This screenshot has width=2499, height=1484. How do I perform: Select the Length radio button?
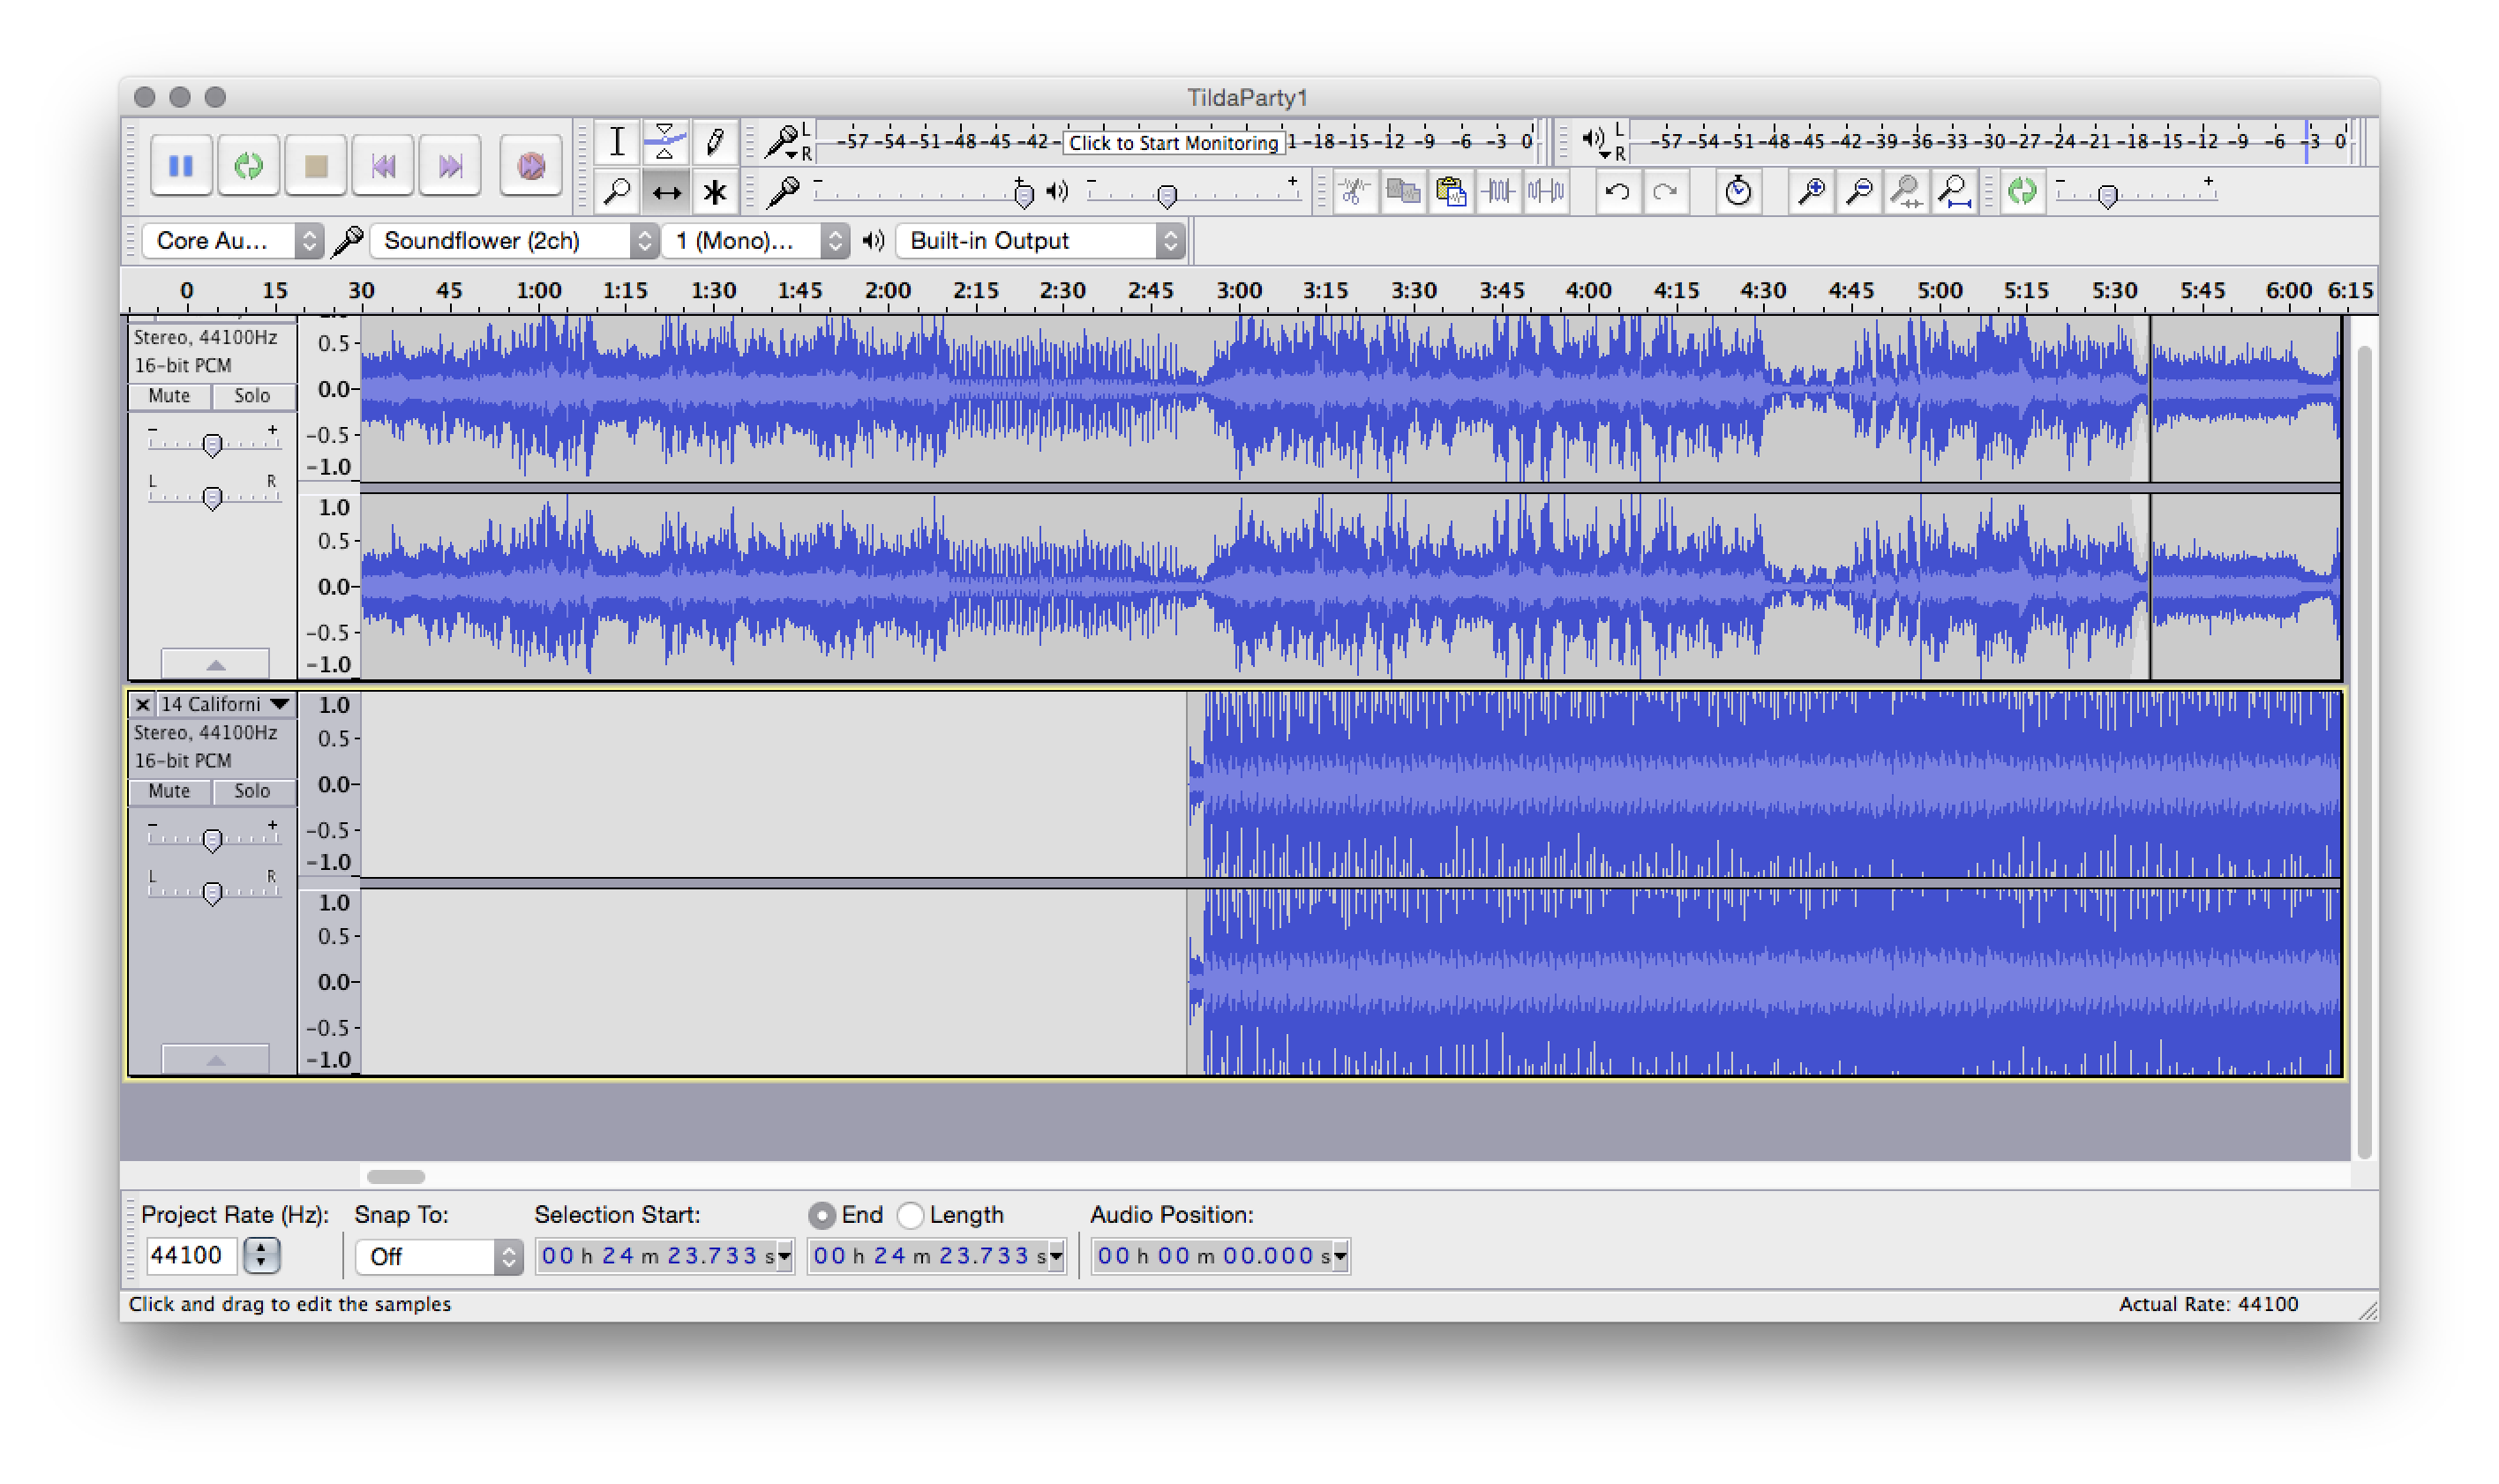(x=910, y=1215)
